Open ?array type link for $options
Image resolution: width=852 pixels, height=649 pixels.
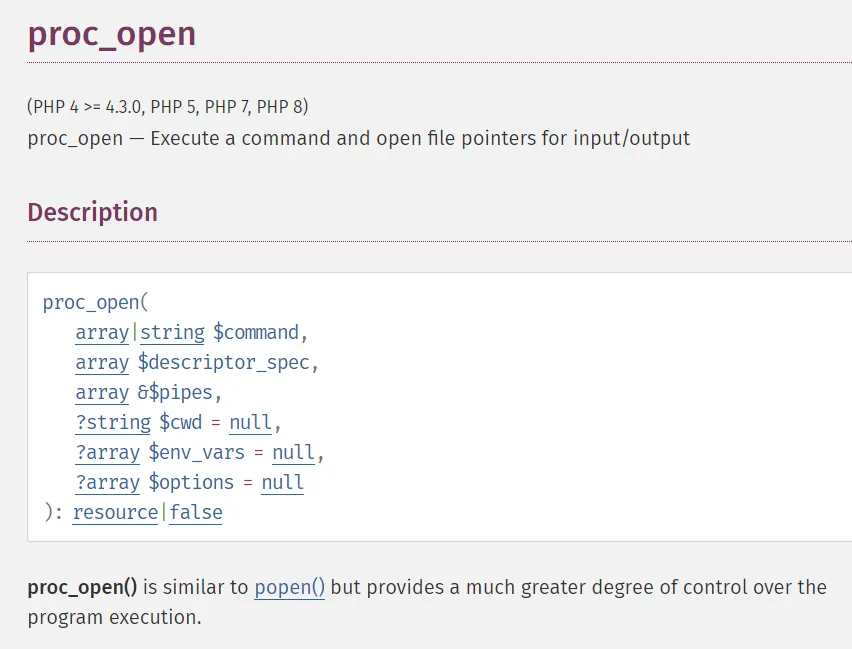click(x=108, y=482)
